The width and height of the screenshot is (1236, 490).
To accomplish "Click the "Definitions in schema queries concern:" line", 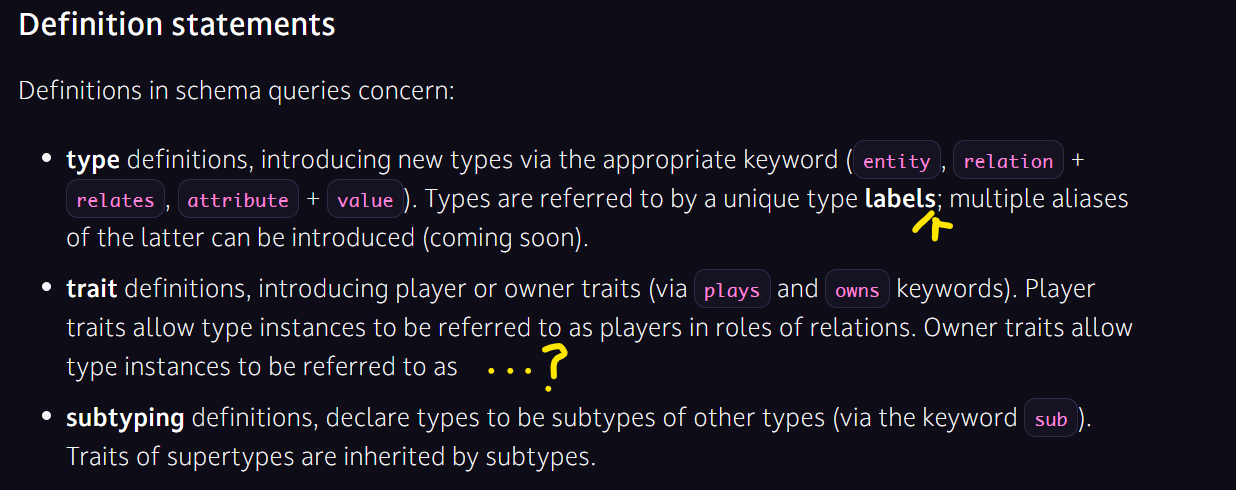I will (236, 91).
